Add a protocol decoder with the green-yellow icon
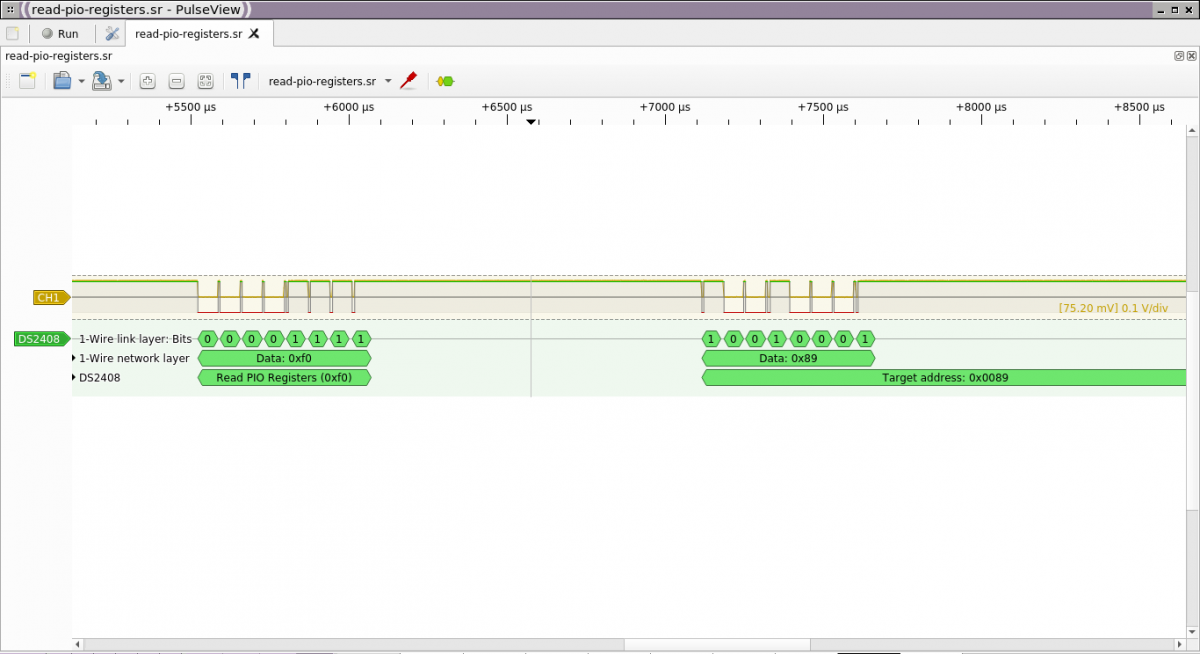This screenshot has height=654, width=1200. click(445, 81)
